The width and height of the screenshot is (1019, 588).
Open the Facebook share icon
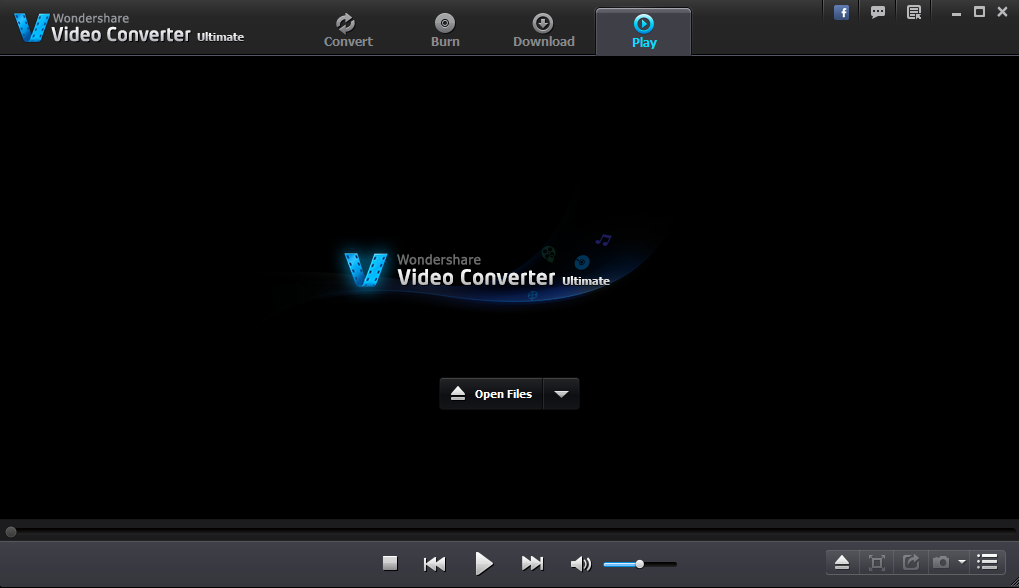tap(842, 12)
